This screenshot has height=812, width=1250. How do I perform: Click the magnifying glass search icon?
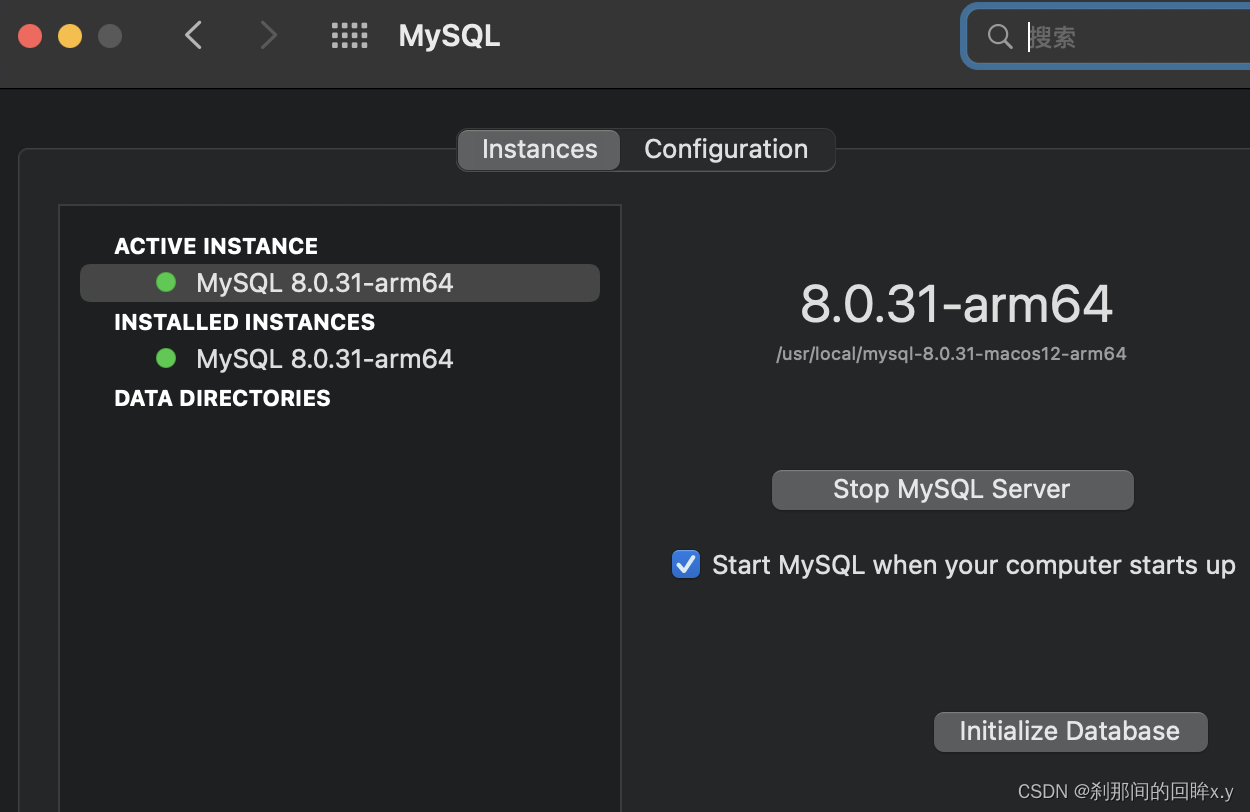[1000, 37]
